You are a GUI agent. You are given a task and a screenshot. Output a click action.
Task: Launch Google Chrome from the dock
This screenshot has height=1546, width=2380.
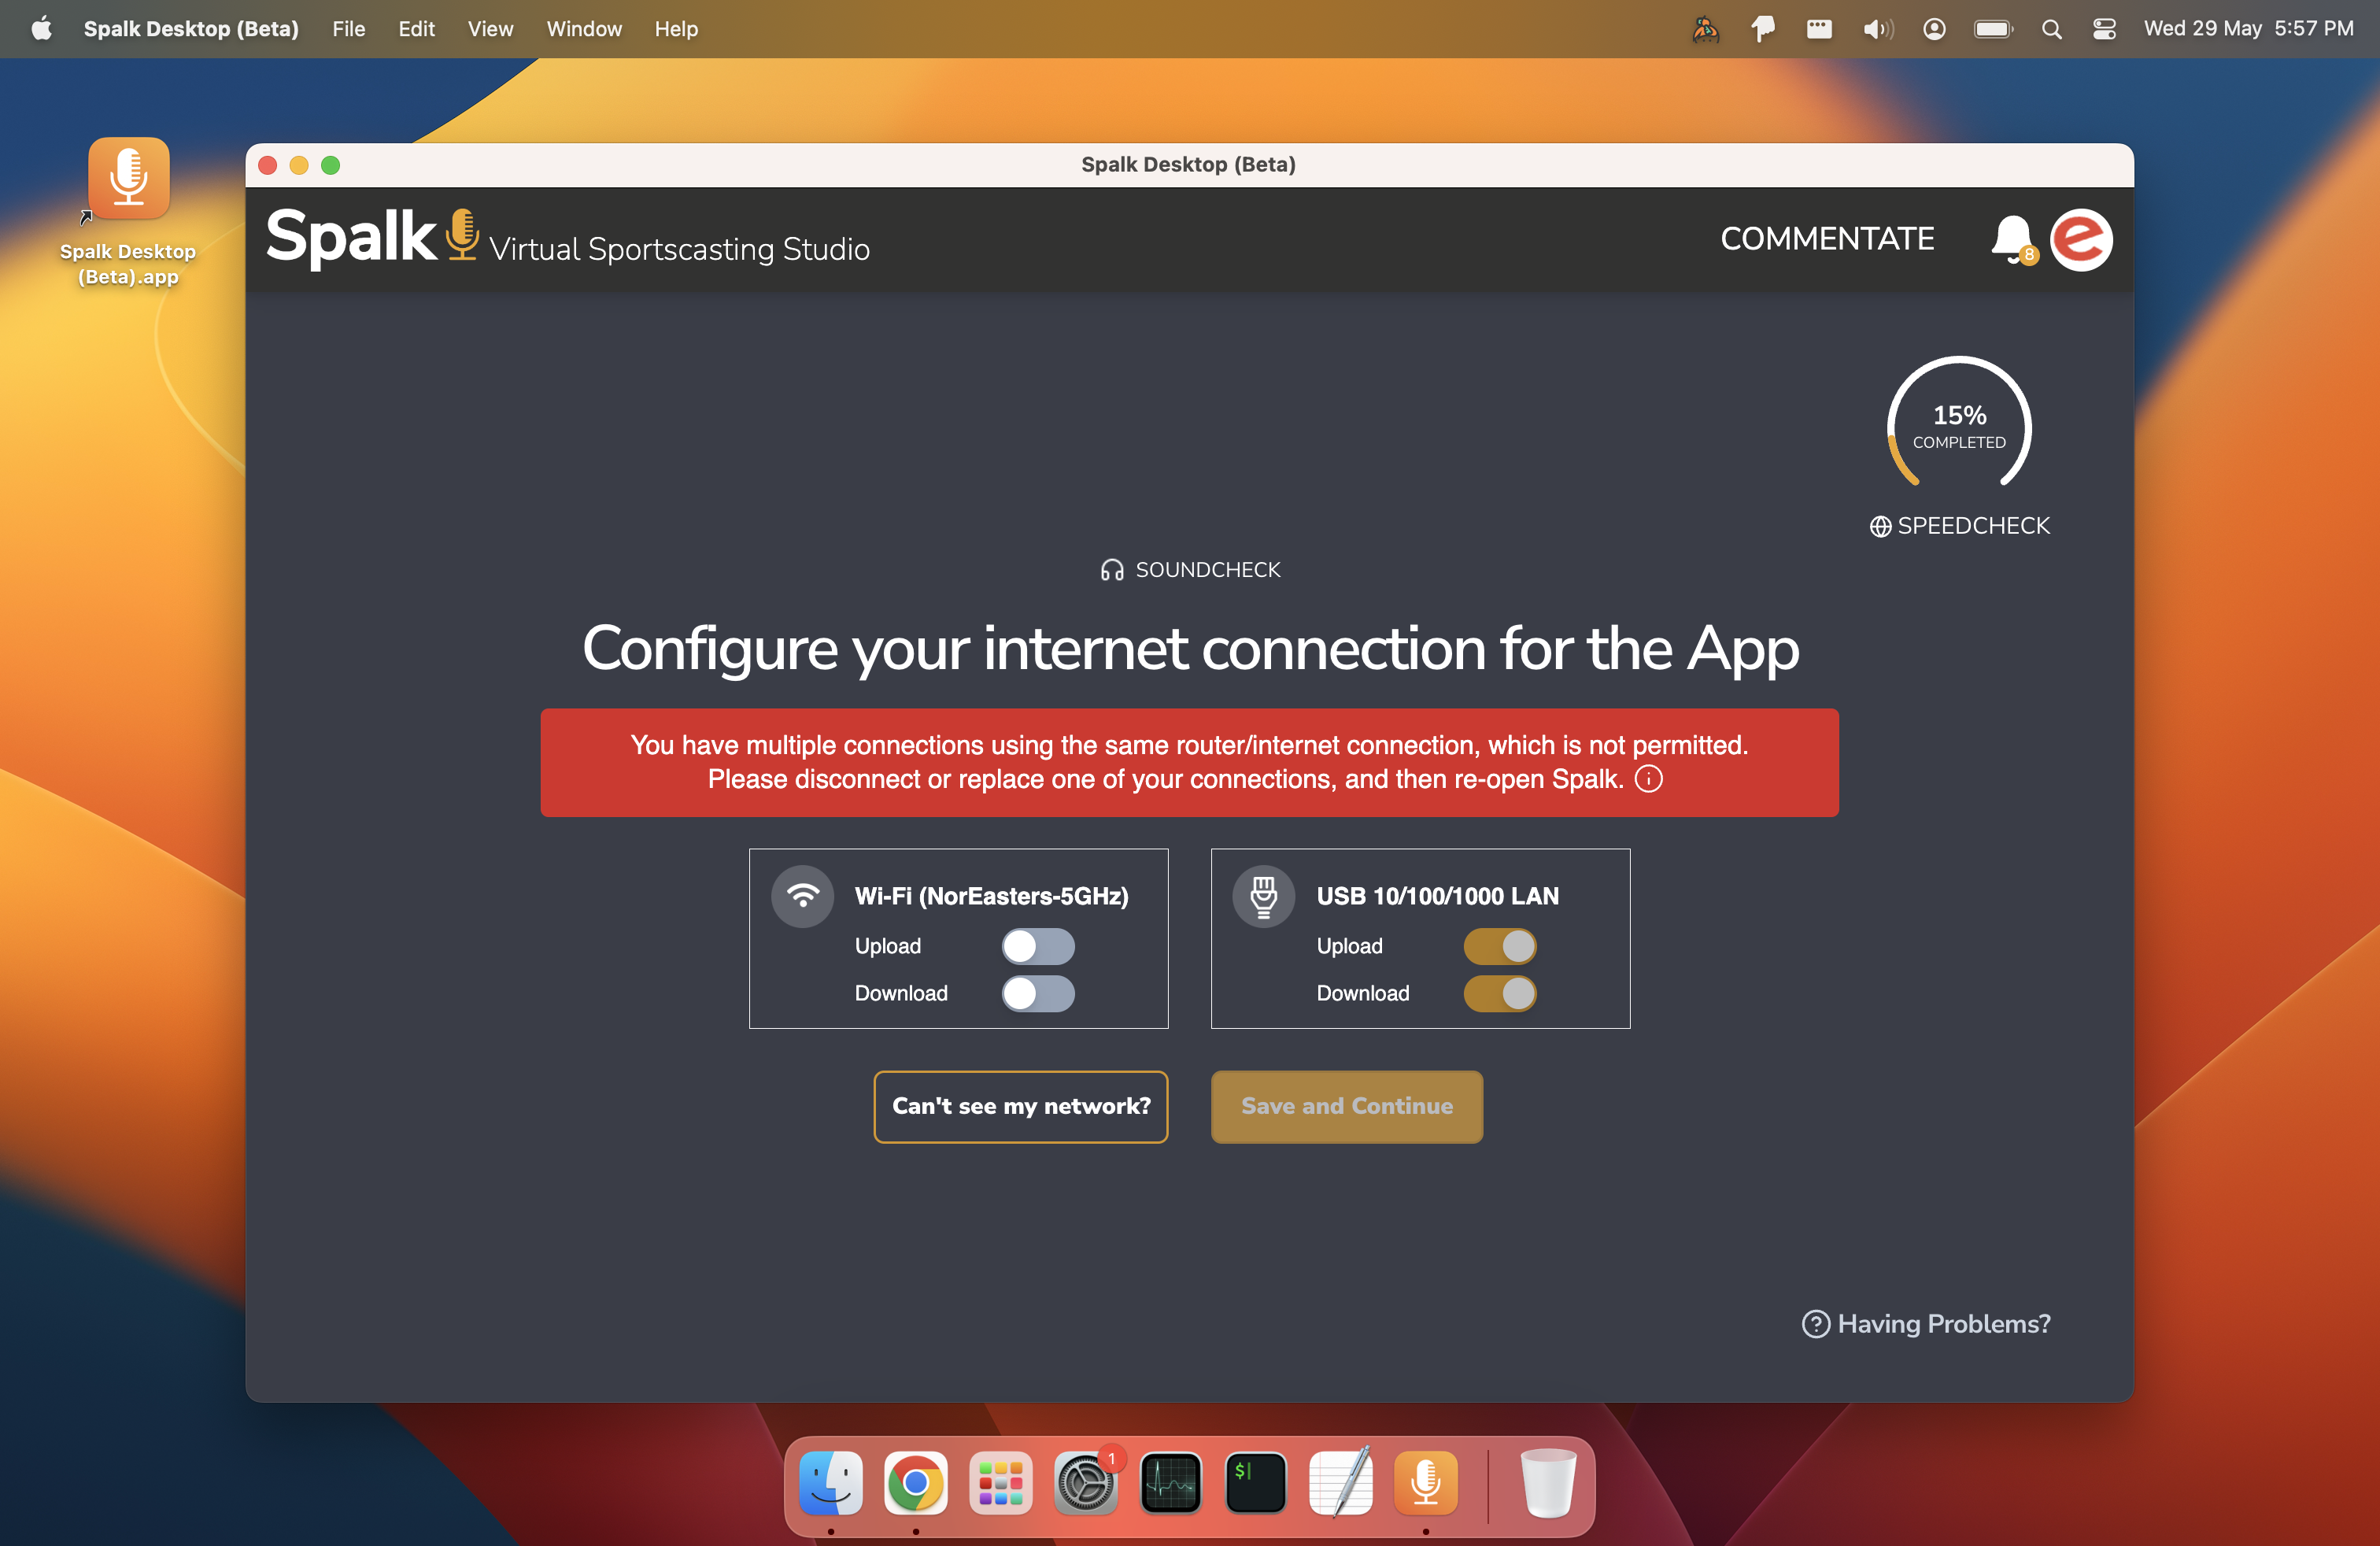coord(915,1483)
